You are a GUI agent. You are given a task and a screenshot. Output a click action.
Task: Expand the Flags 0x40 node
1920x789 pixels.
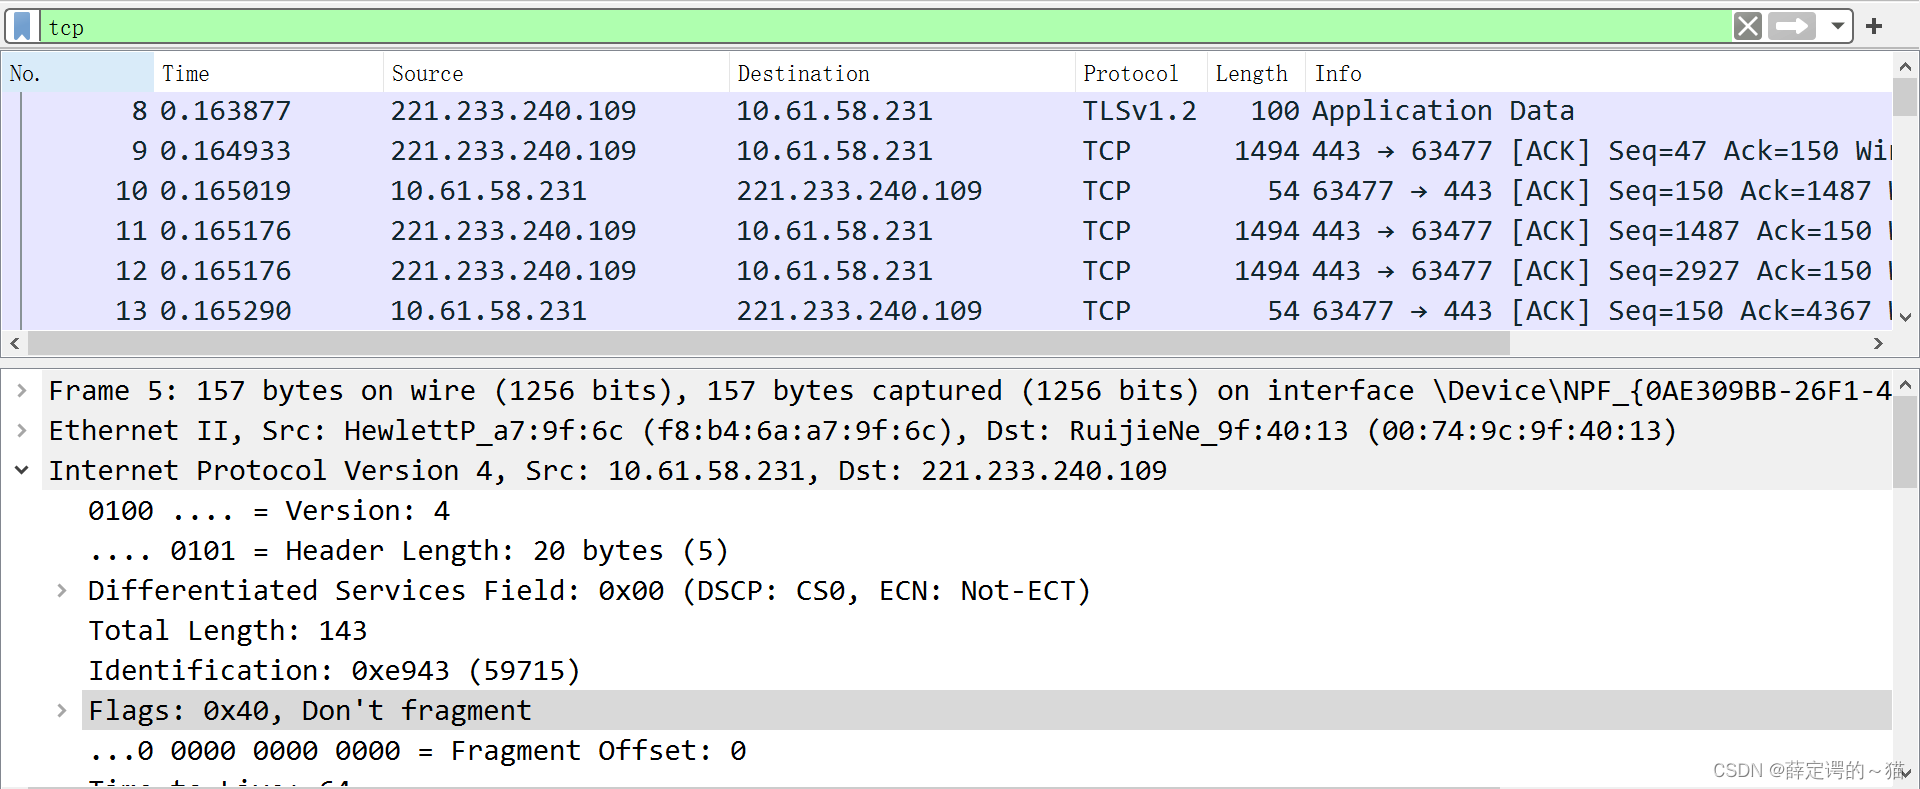[62, 711]
